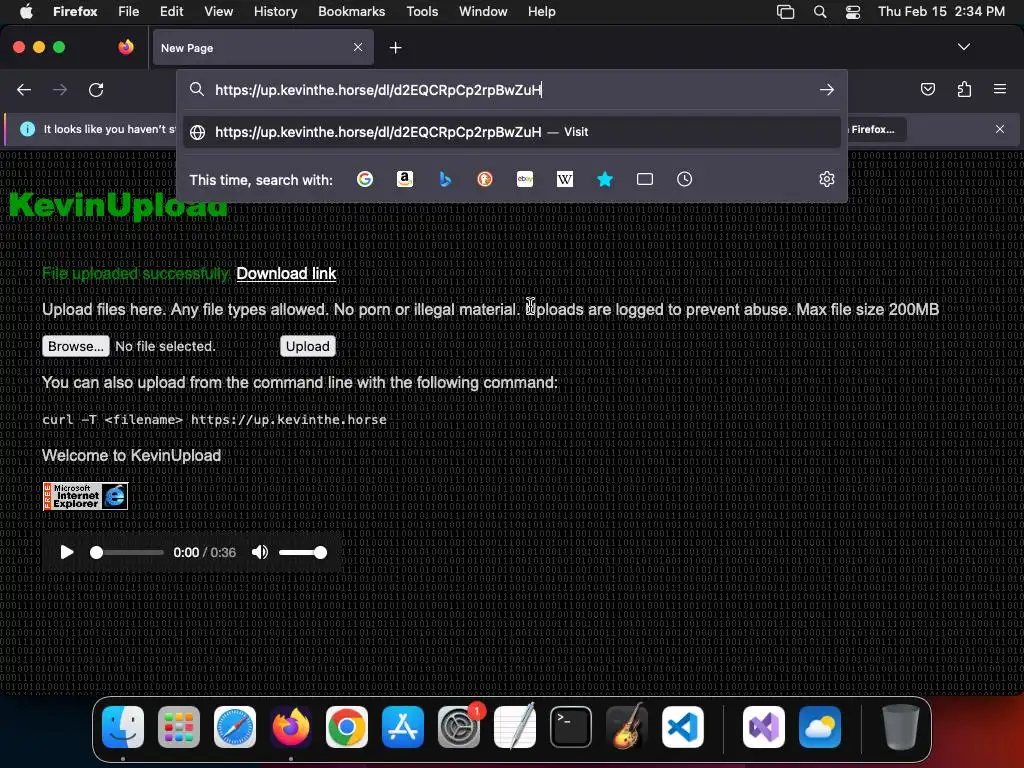Image resolution: width=1024 pixels, height=768 pixels.
Task: Open a new tab with plus button
Action: tap(395, 48)
